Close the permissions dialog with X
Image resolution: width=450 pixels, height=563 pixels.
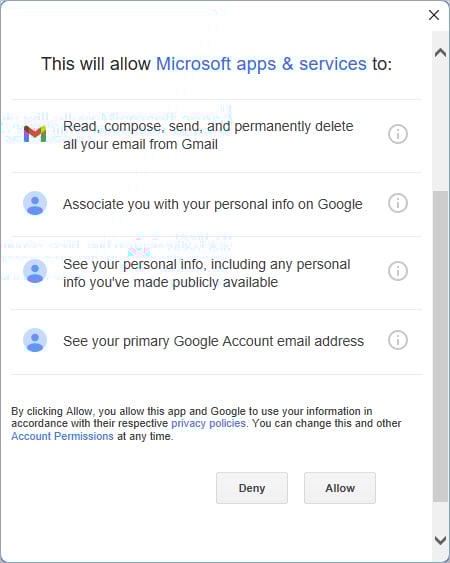434,15
